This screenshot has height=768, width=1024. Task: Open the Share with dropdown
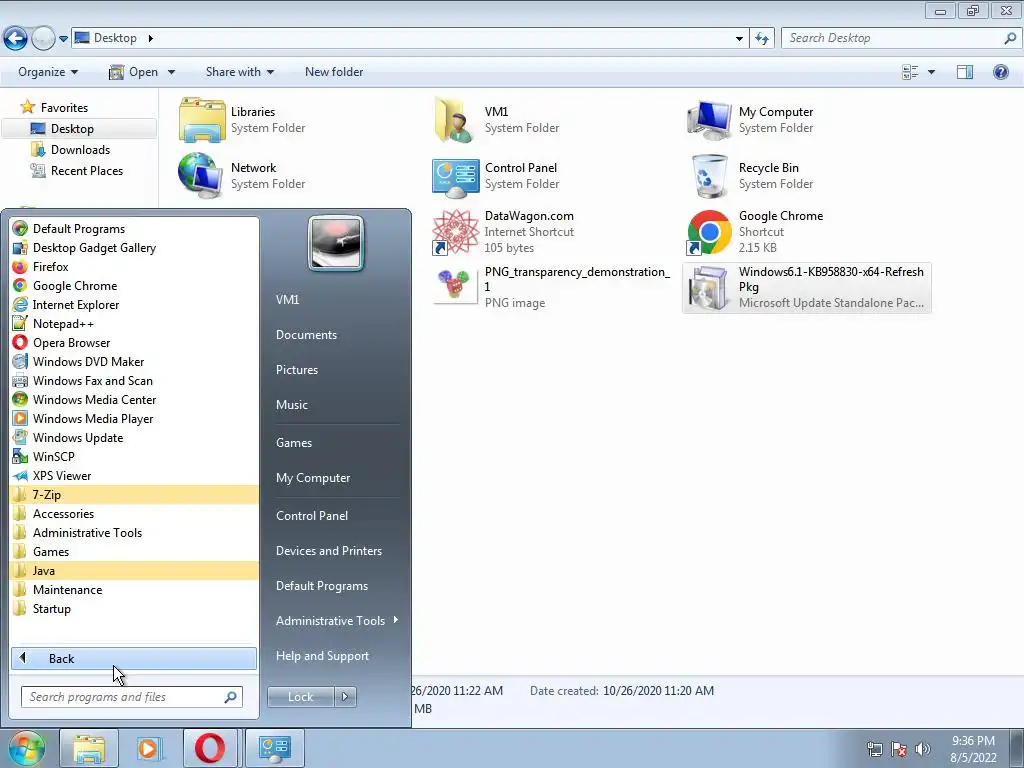tap(240, 72)
